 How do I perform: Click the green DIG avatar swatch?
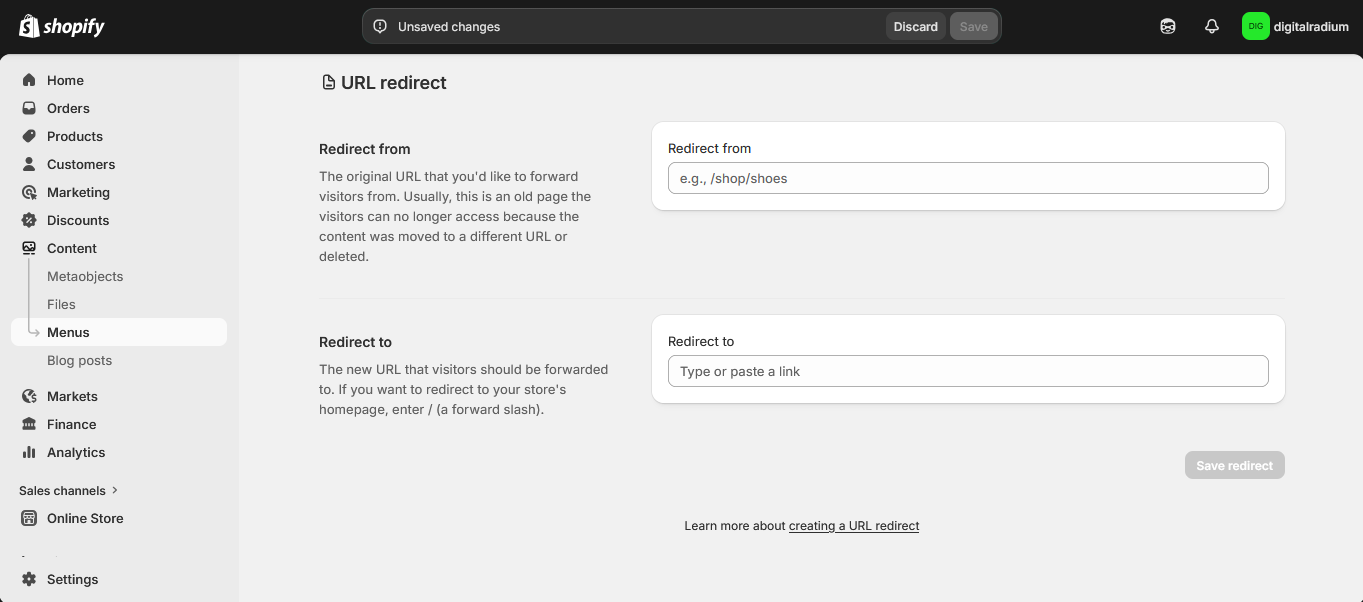coord(1255,26)
